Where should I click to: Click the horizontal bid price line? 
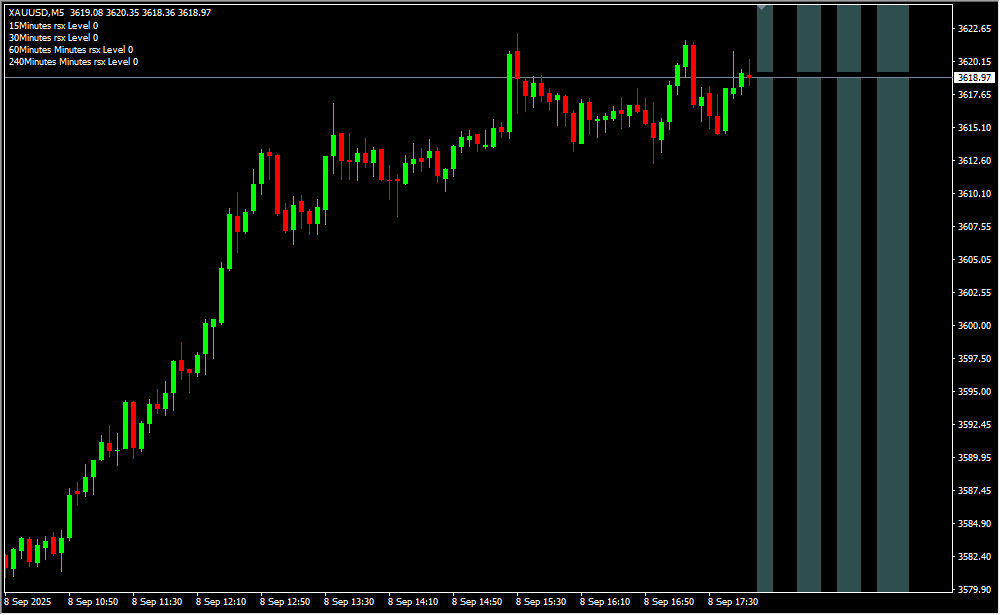(400, 77)
